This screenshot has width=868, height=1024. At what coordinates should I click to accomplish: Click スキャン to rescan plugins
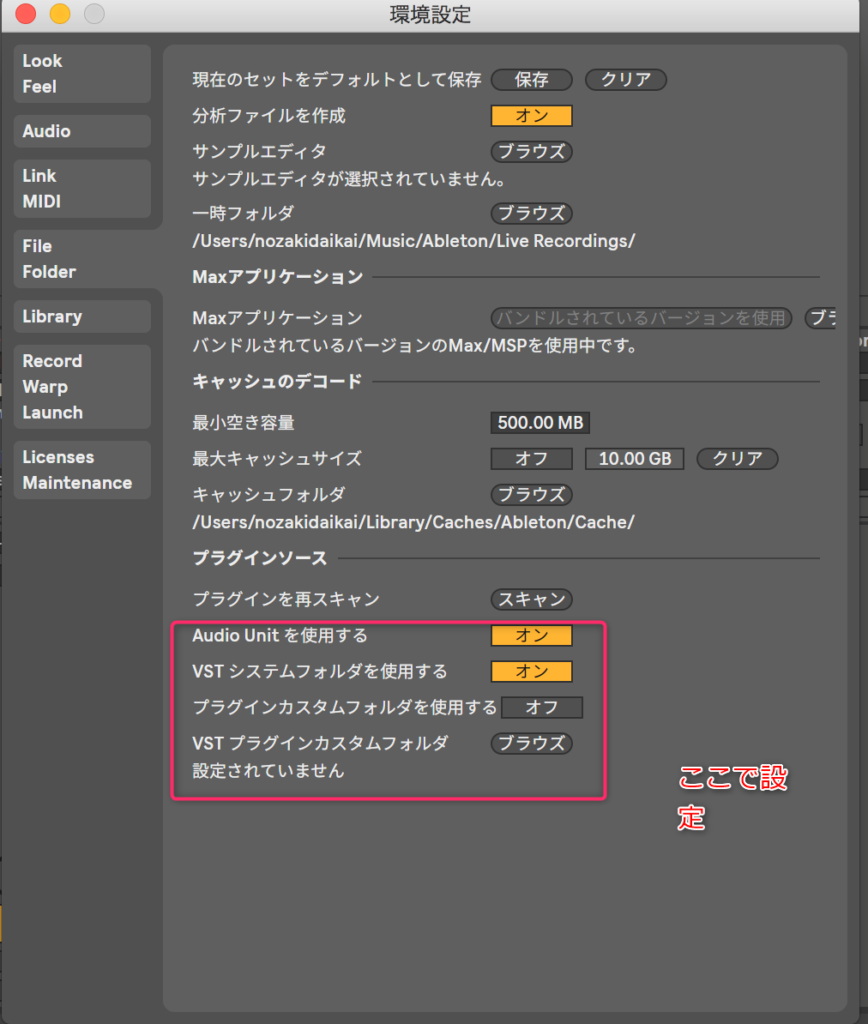pos(531,600)
